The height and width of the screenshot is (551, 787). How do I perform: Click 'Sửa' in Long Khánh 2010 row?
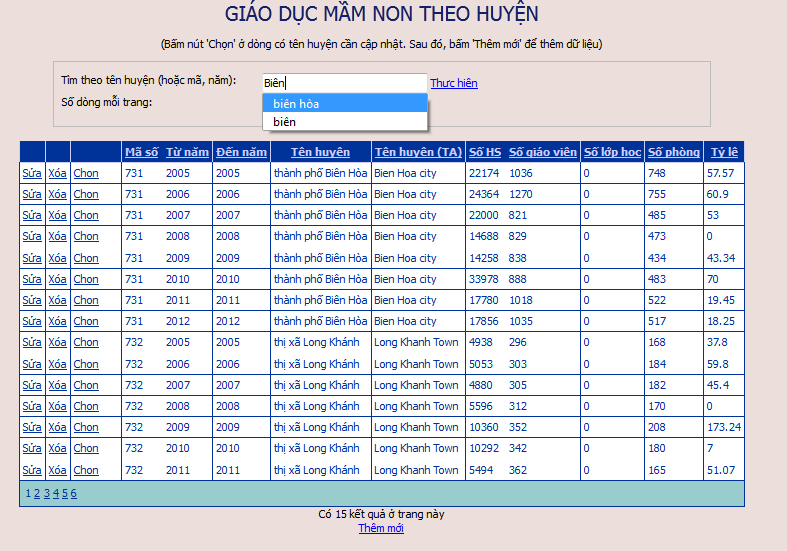[x=32, y=449]
